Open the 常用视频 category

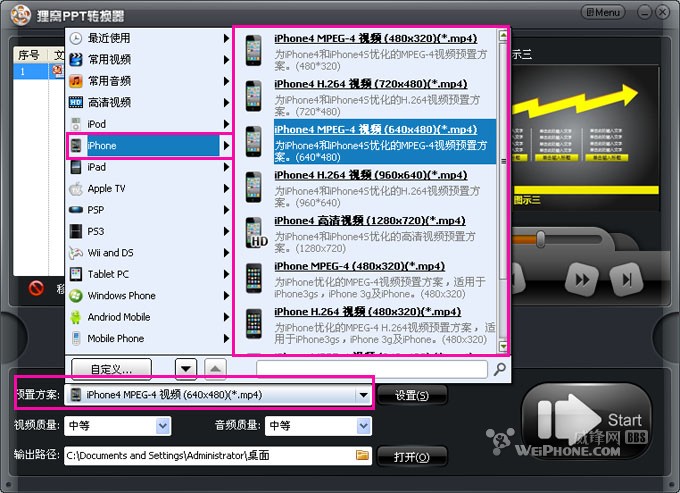pos(149,59)
